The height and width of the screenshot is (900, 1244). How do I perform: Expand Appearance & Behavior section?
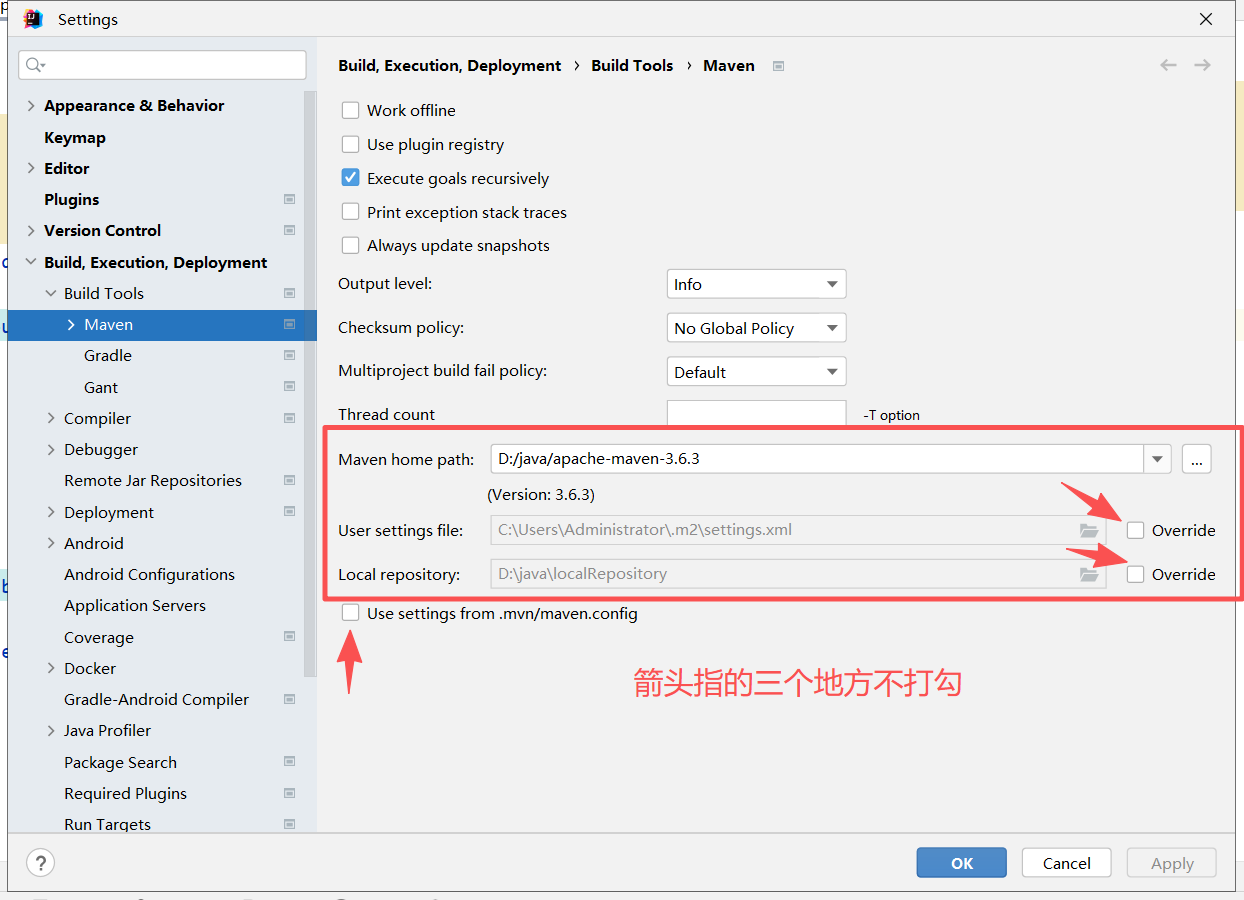[x=30, y=105]
